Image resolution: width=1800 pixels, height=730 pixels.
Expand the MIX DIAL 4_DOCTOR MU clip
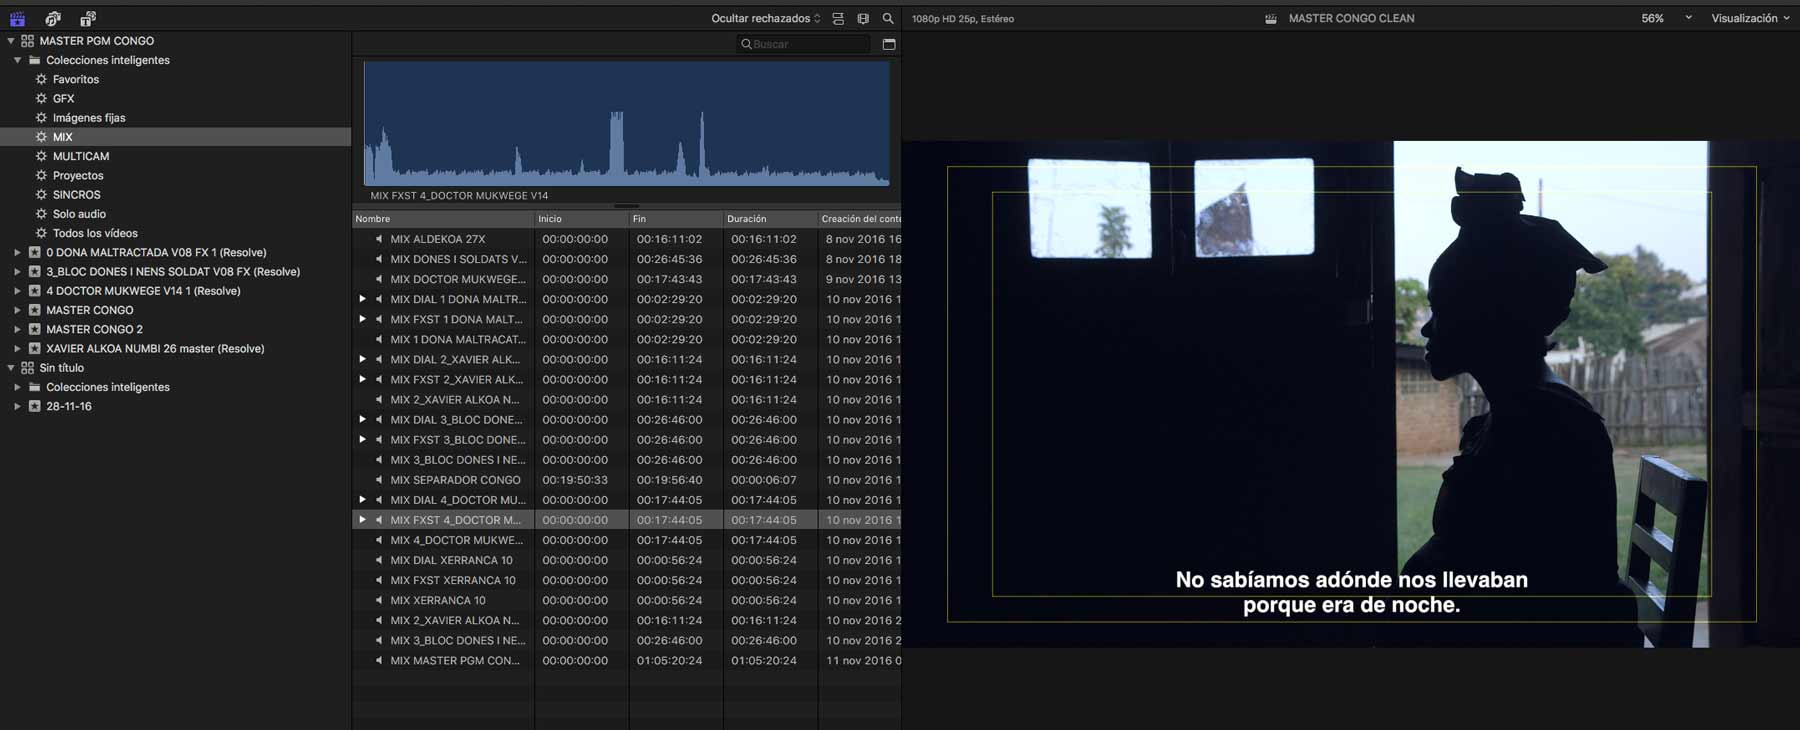pyautogui.click(x=362, y=499)
